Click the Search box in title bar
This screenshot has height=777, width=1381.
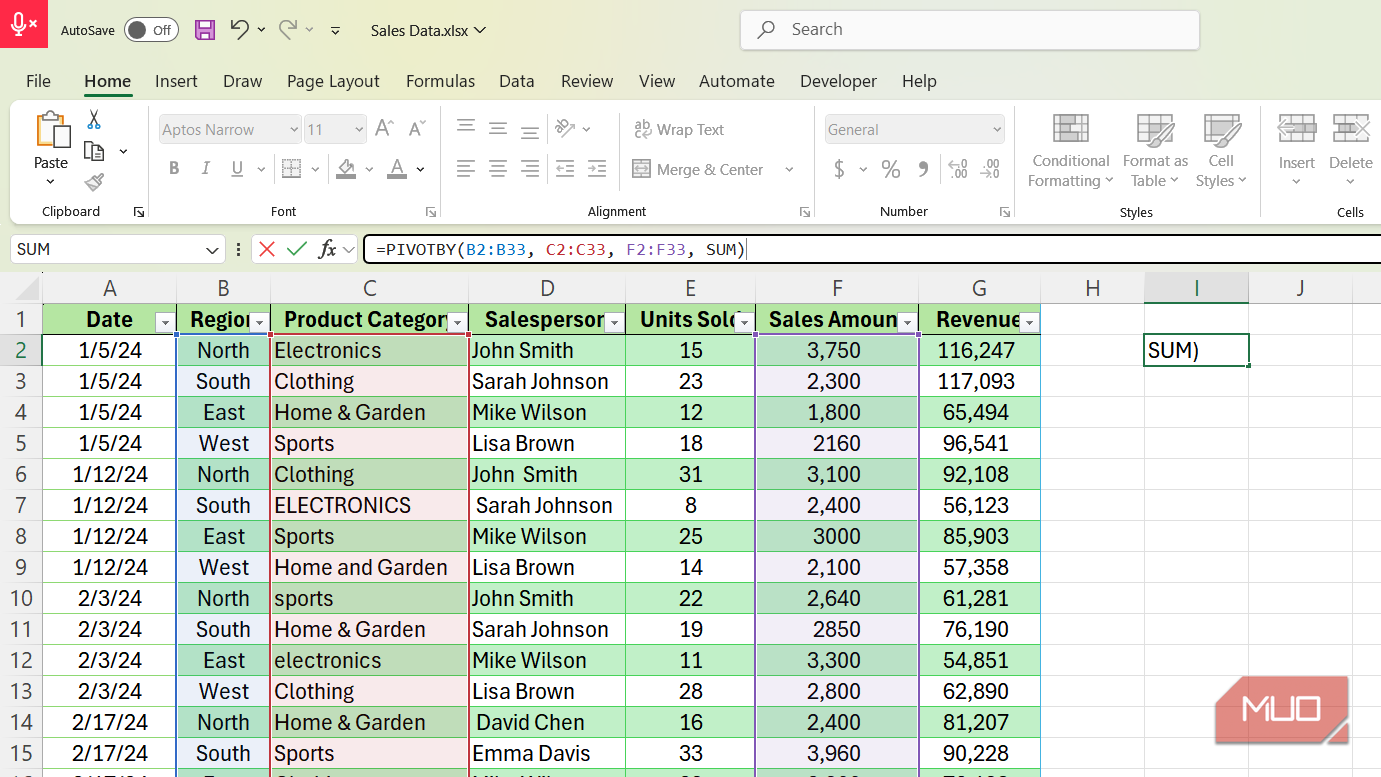pyautogui.click(x=969, y=30)
